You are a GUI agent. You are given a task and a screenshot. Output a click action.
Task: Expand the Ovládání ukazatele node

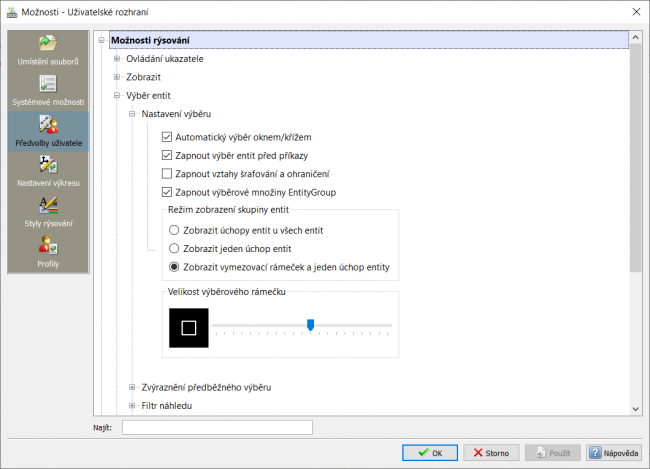[x=117, y=58]
